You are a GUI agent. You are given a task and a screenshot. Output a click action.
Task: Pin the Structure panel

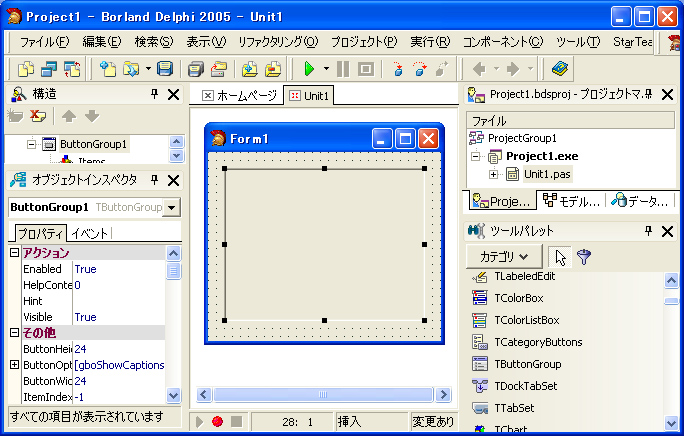(154, 94)
